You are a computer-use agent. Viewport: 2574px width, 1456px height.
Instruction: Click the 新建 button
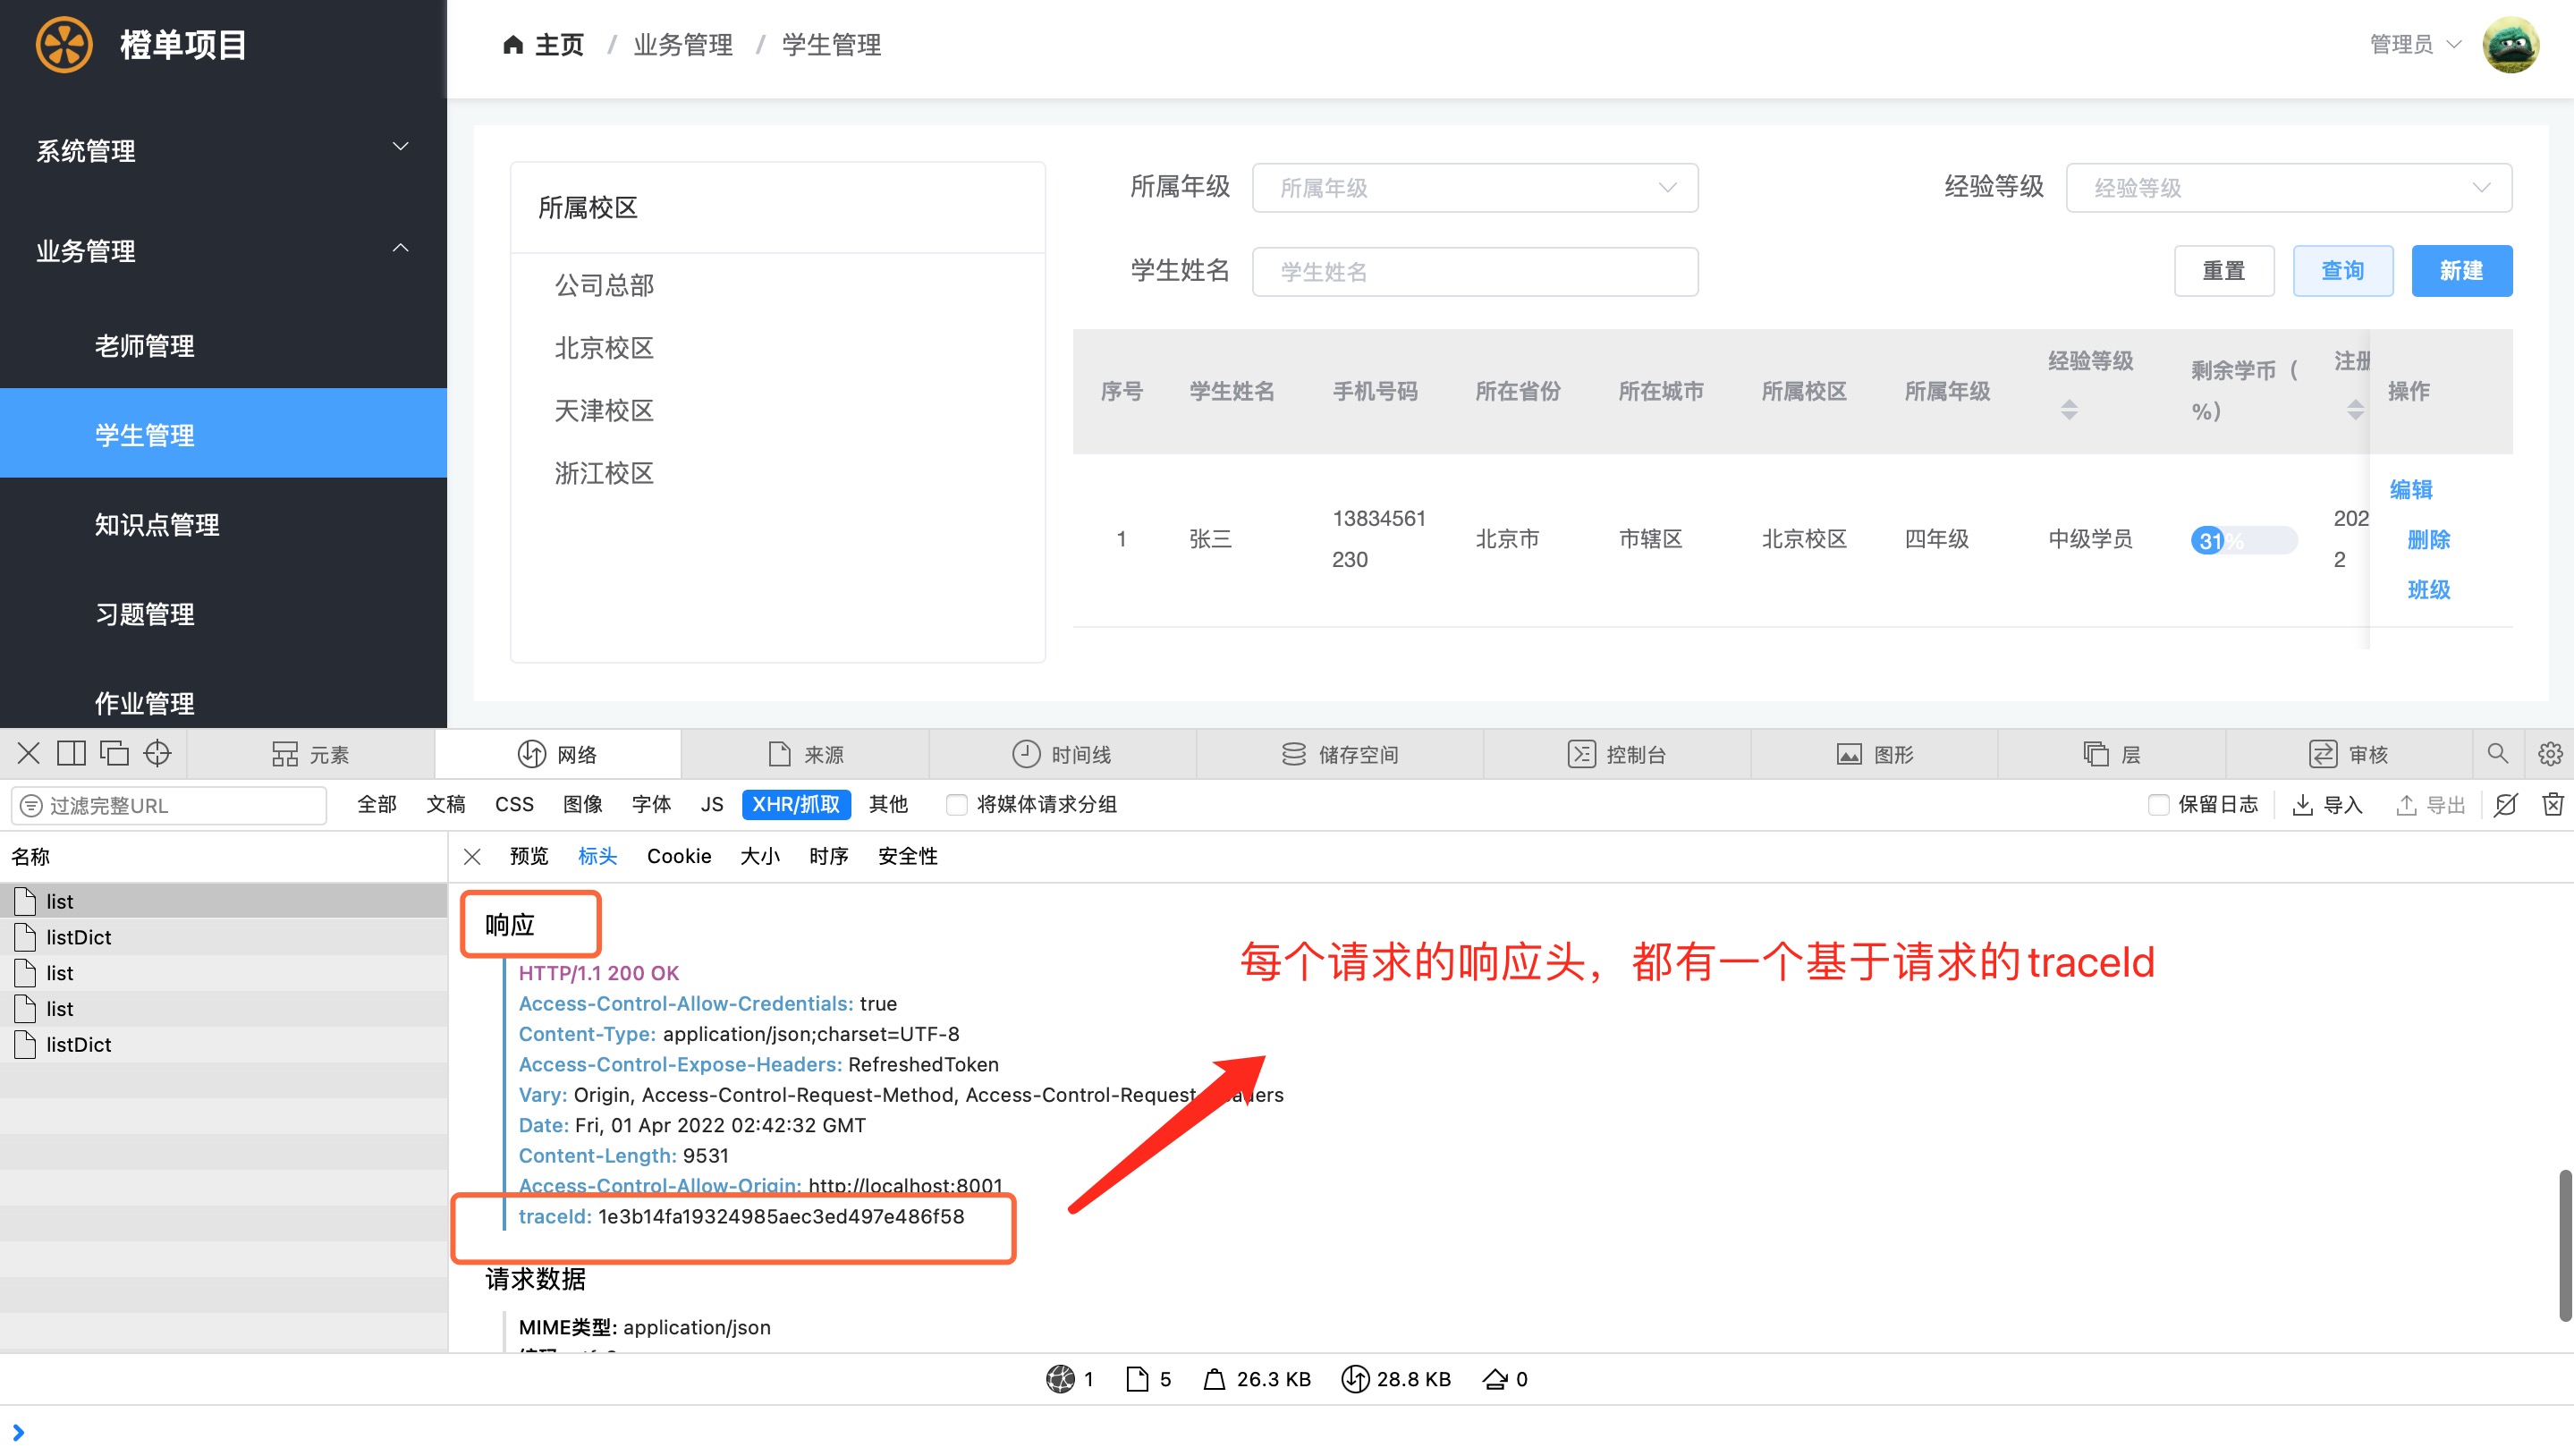coord(2462,271)
